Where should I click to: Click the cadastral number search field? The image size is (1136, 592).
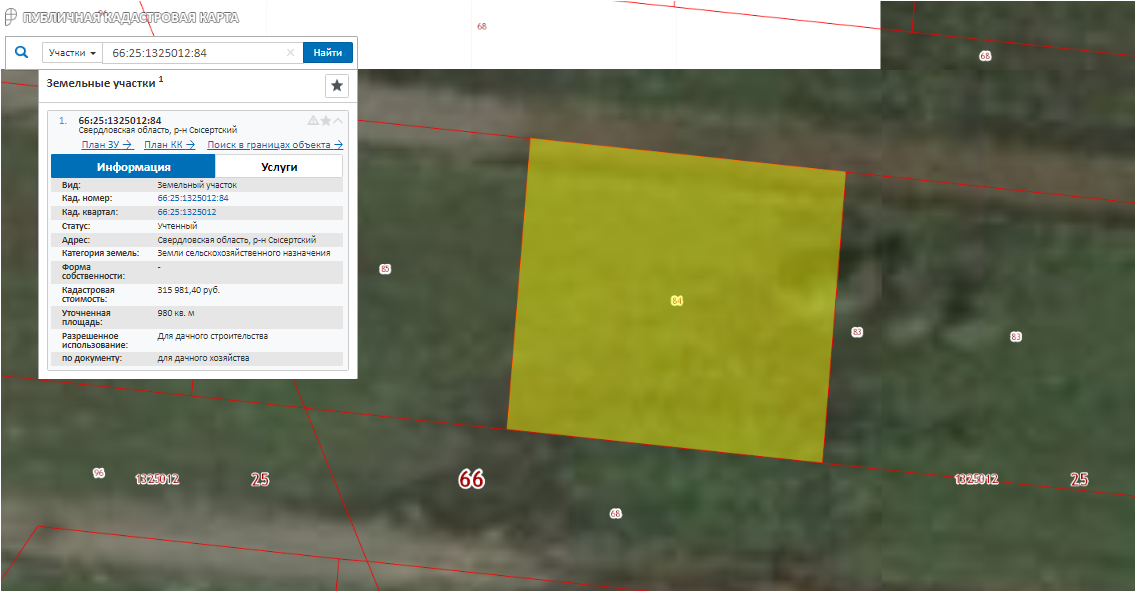point(195,53)
